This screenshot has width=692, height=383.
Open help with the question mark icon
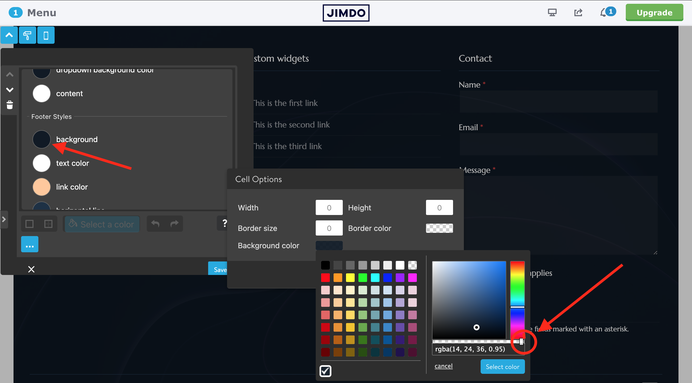tap(224, 223)
